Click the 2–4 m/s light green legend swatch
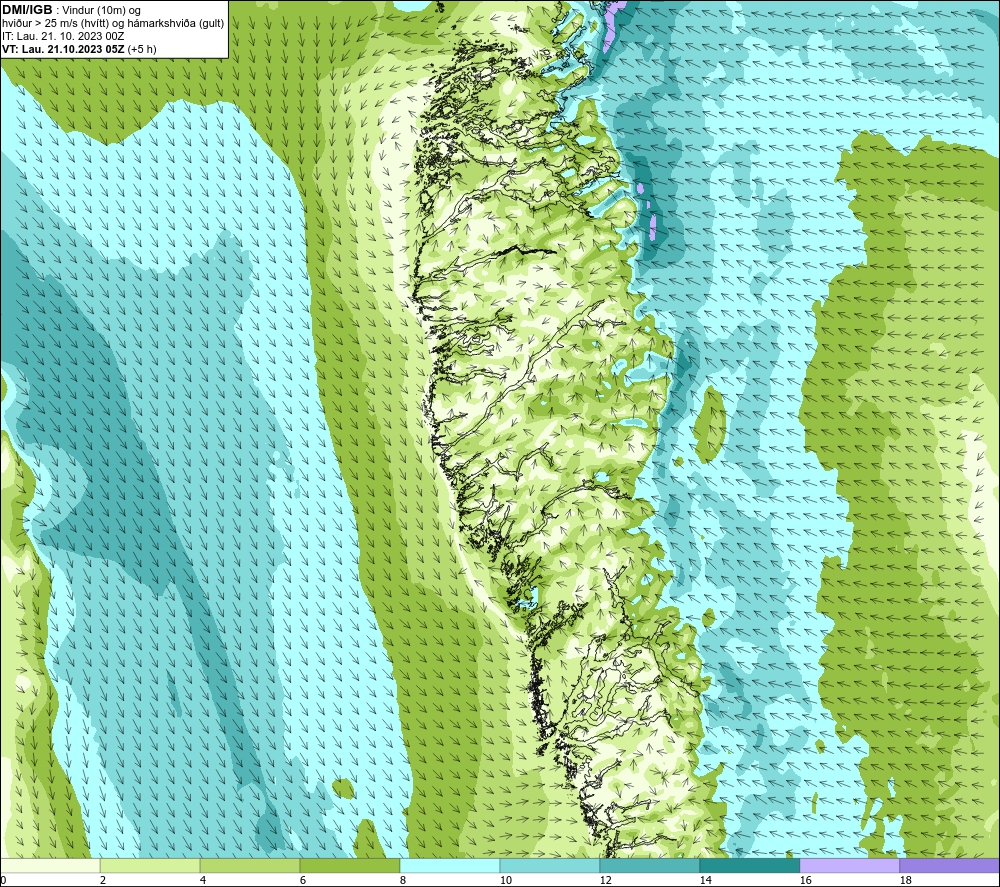The height and width of the screenshot is (887, 1000). click(150, 866)
